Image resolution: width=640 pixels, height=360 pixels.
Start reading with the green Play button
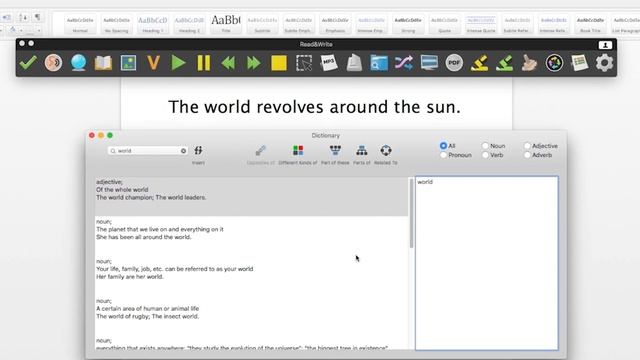[x=178, y=63]
